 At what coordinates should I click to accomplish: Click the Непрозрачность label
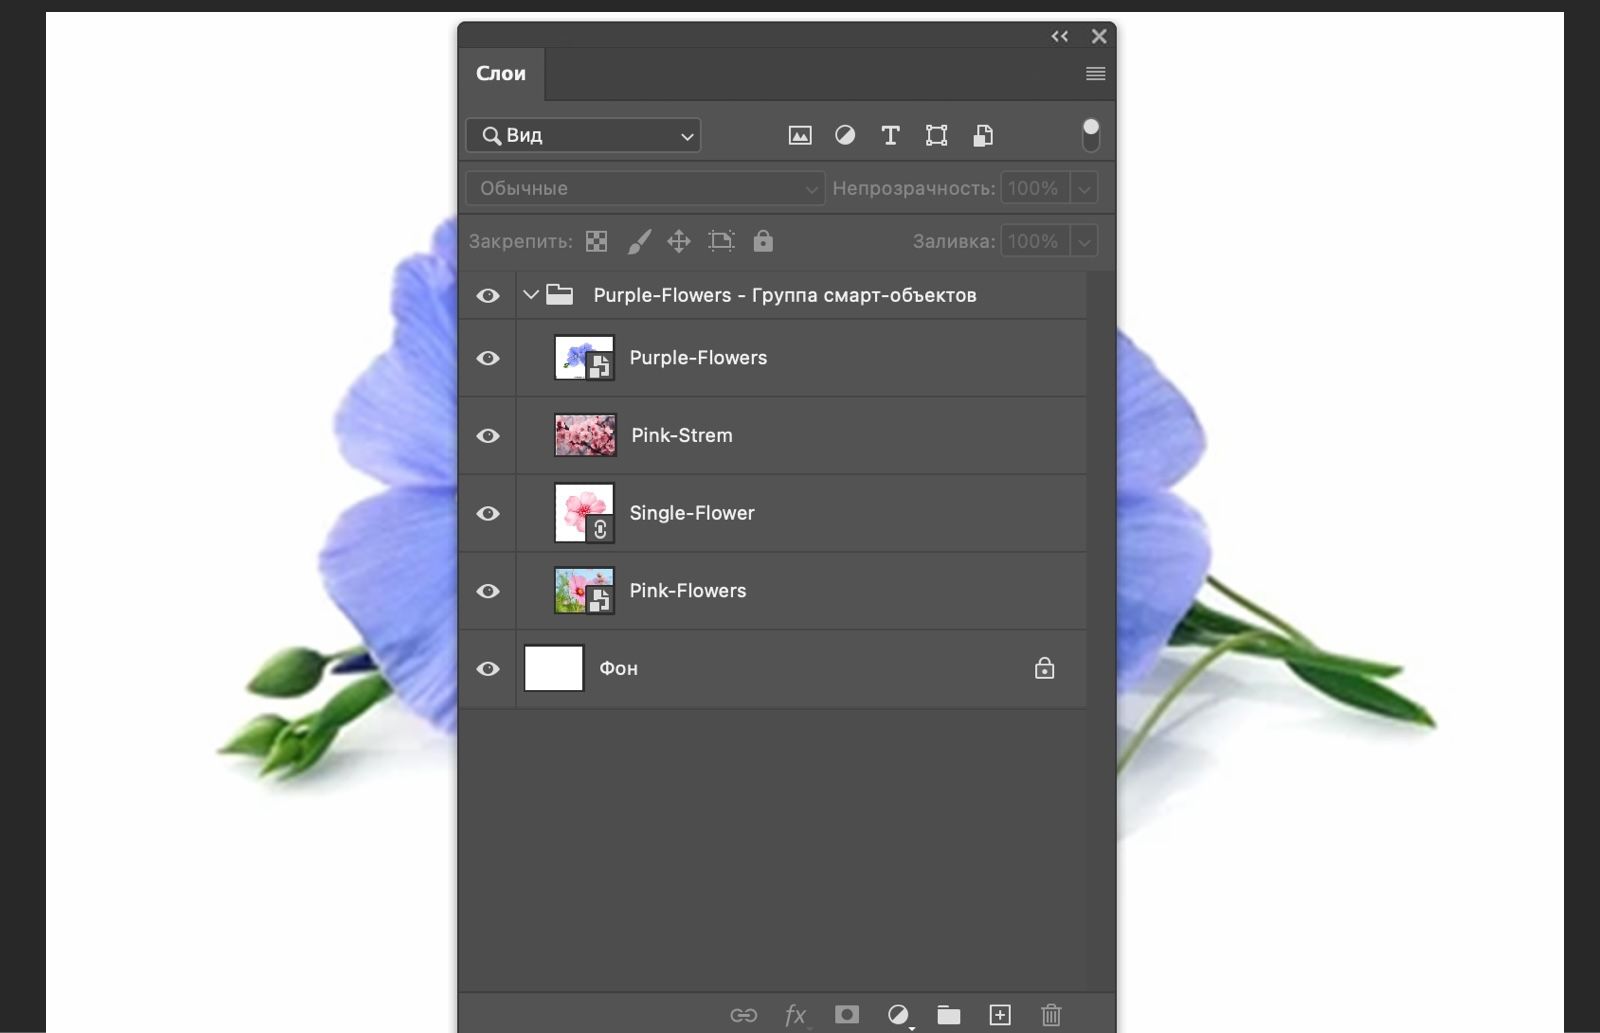914,188
